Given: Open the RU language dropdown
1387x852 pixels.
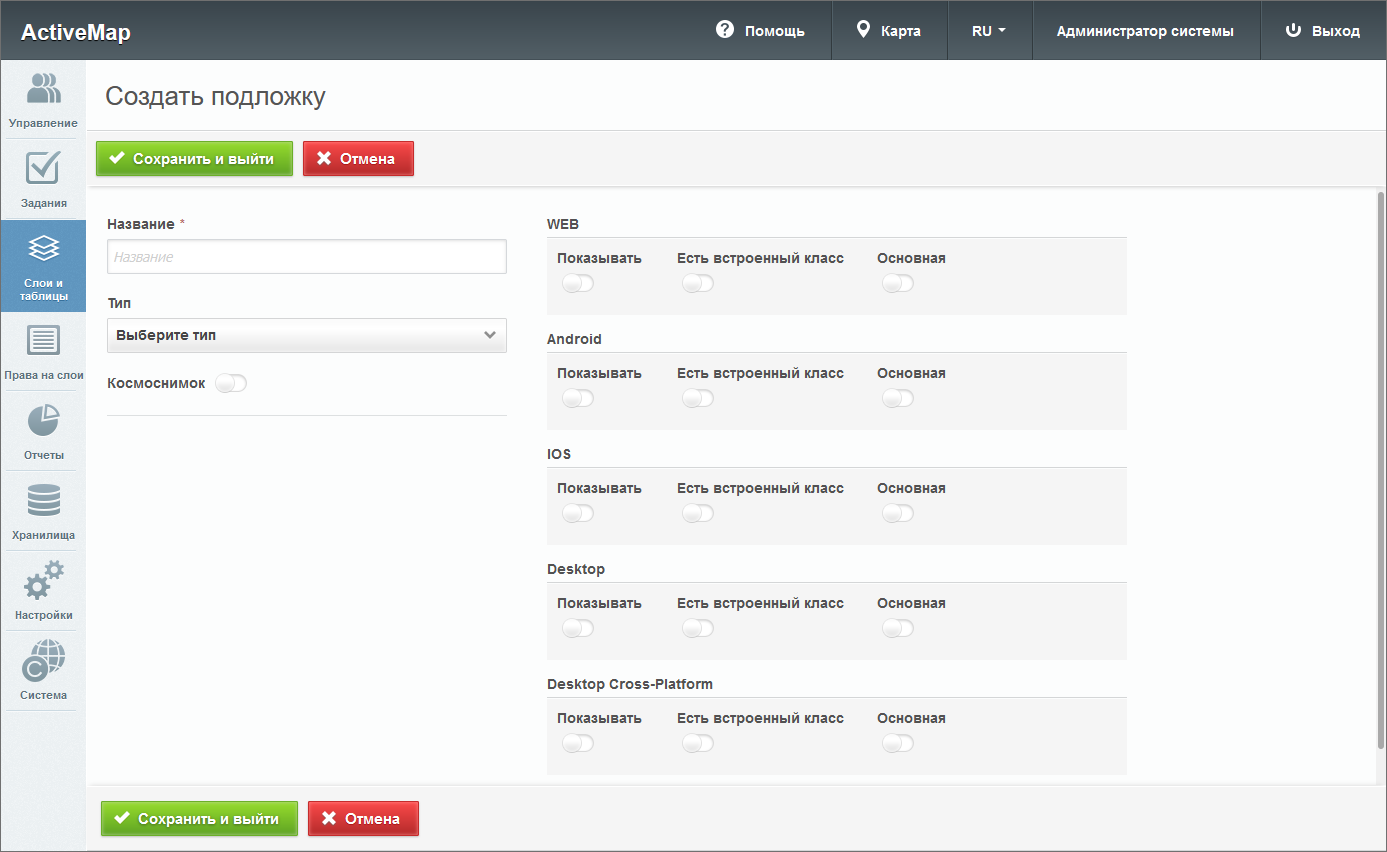Looking at the screenshot, I should 988,31.
